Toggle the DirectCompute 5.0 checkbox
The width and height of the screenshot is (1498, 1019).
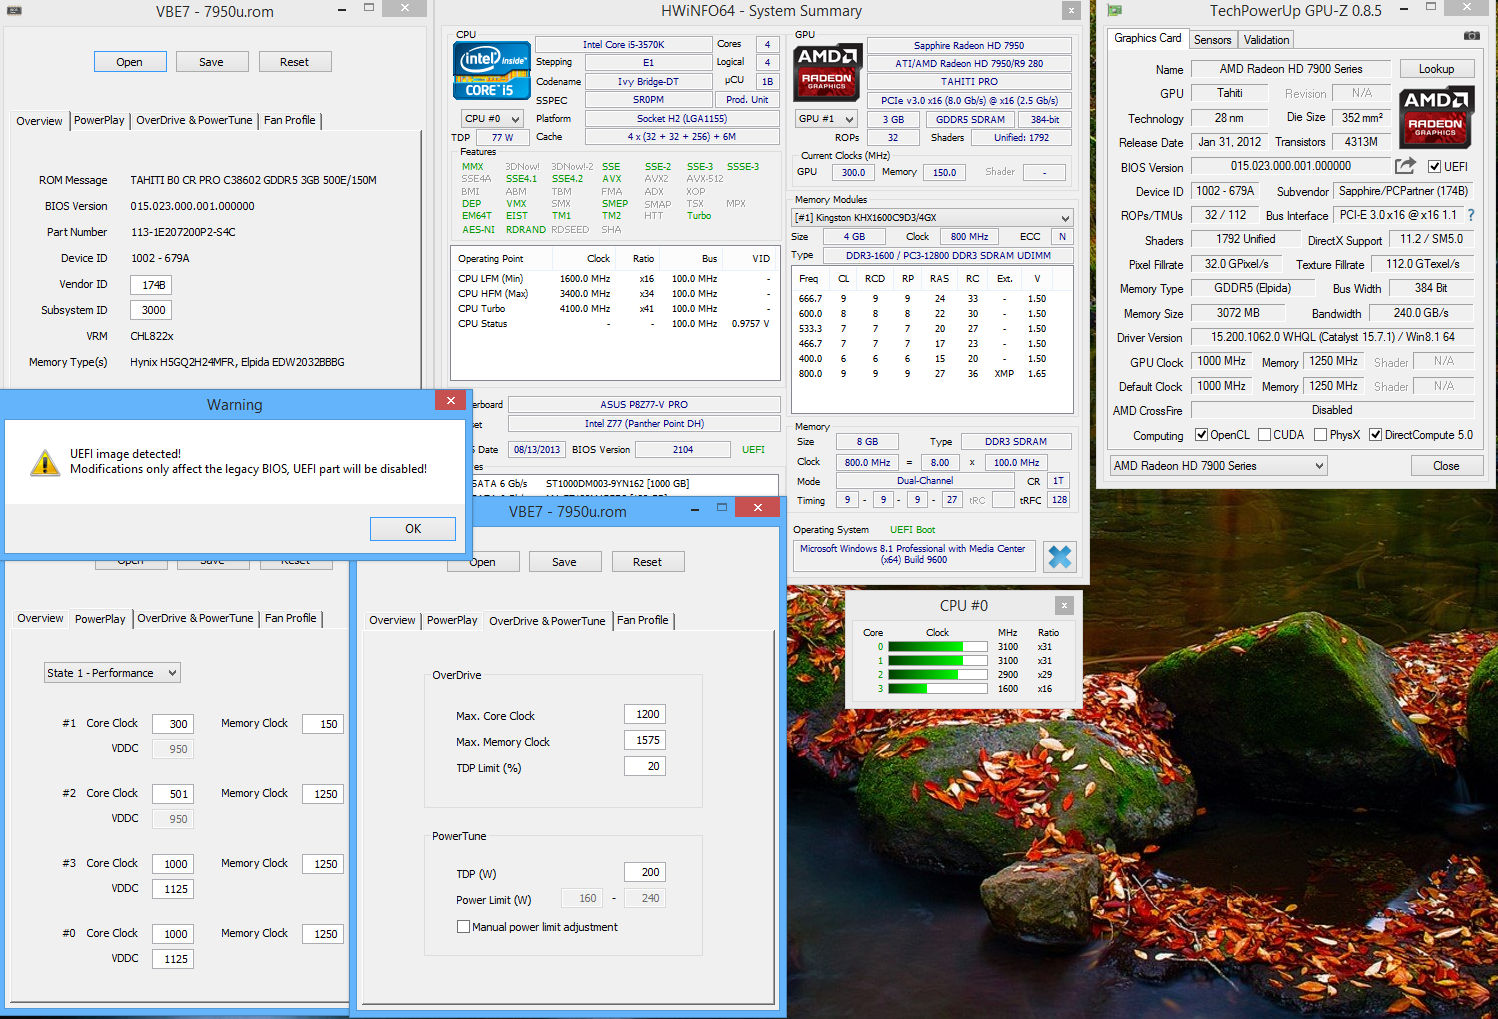click(1376, 435)
